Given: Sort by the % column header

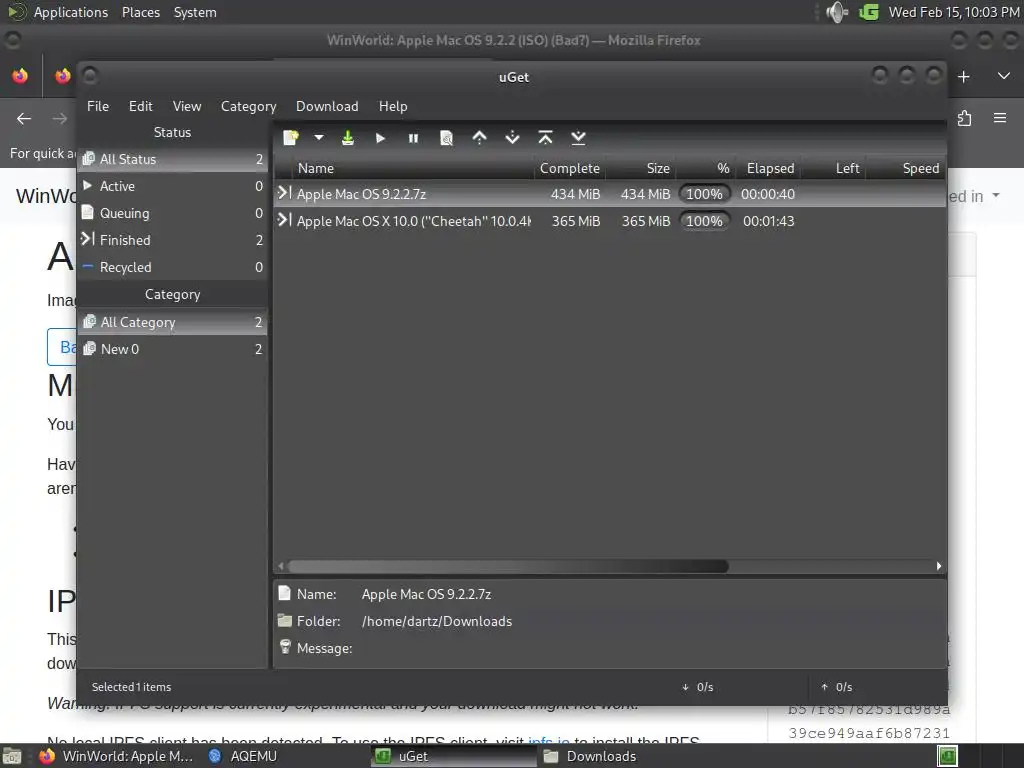Looking at the screenshot, I should tap(704, 168).
